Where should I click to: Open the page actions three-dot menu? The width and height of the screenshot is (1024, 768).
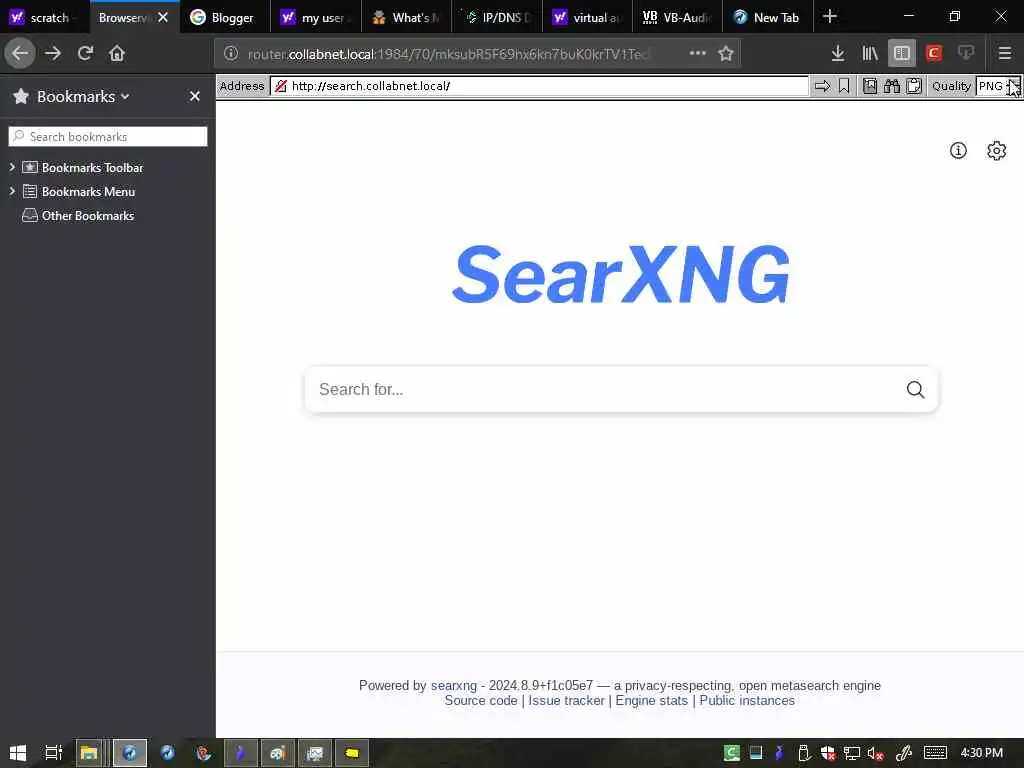697,53
